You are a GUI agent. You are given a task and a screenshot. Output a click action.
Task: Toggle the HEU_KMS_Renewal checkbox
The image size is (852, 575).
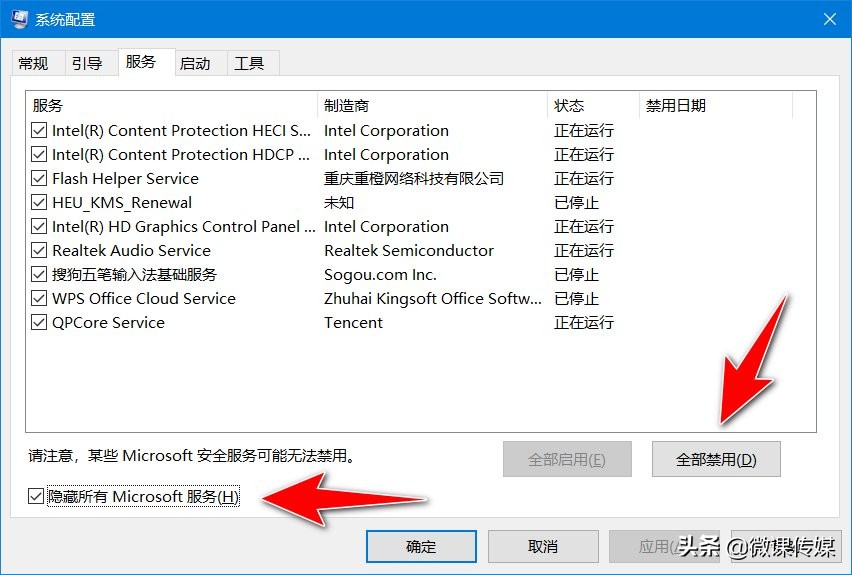pos(39,202)
